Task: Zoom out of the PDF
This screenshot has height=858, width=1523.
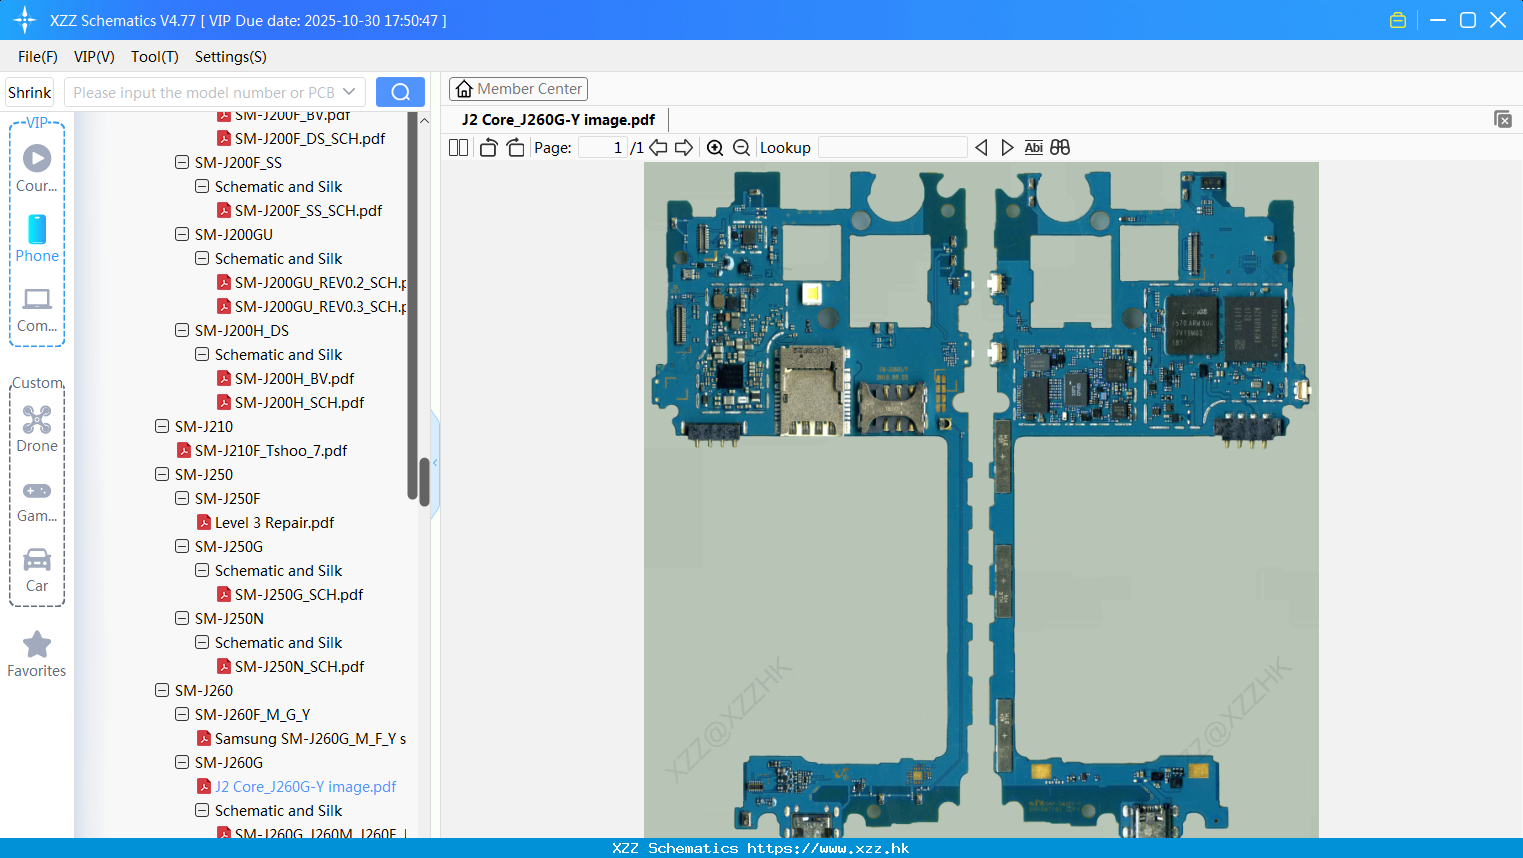Action: 741,147
